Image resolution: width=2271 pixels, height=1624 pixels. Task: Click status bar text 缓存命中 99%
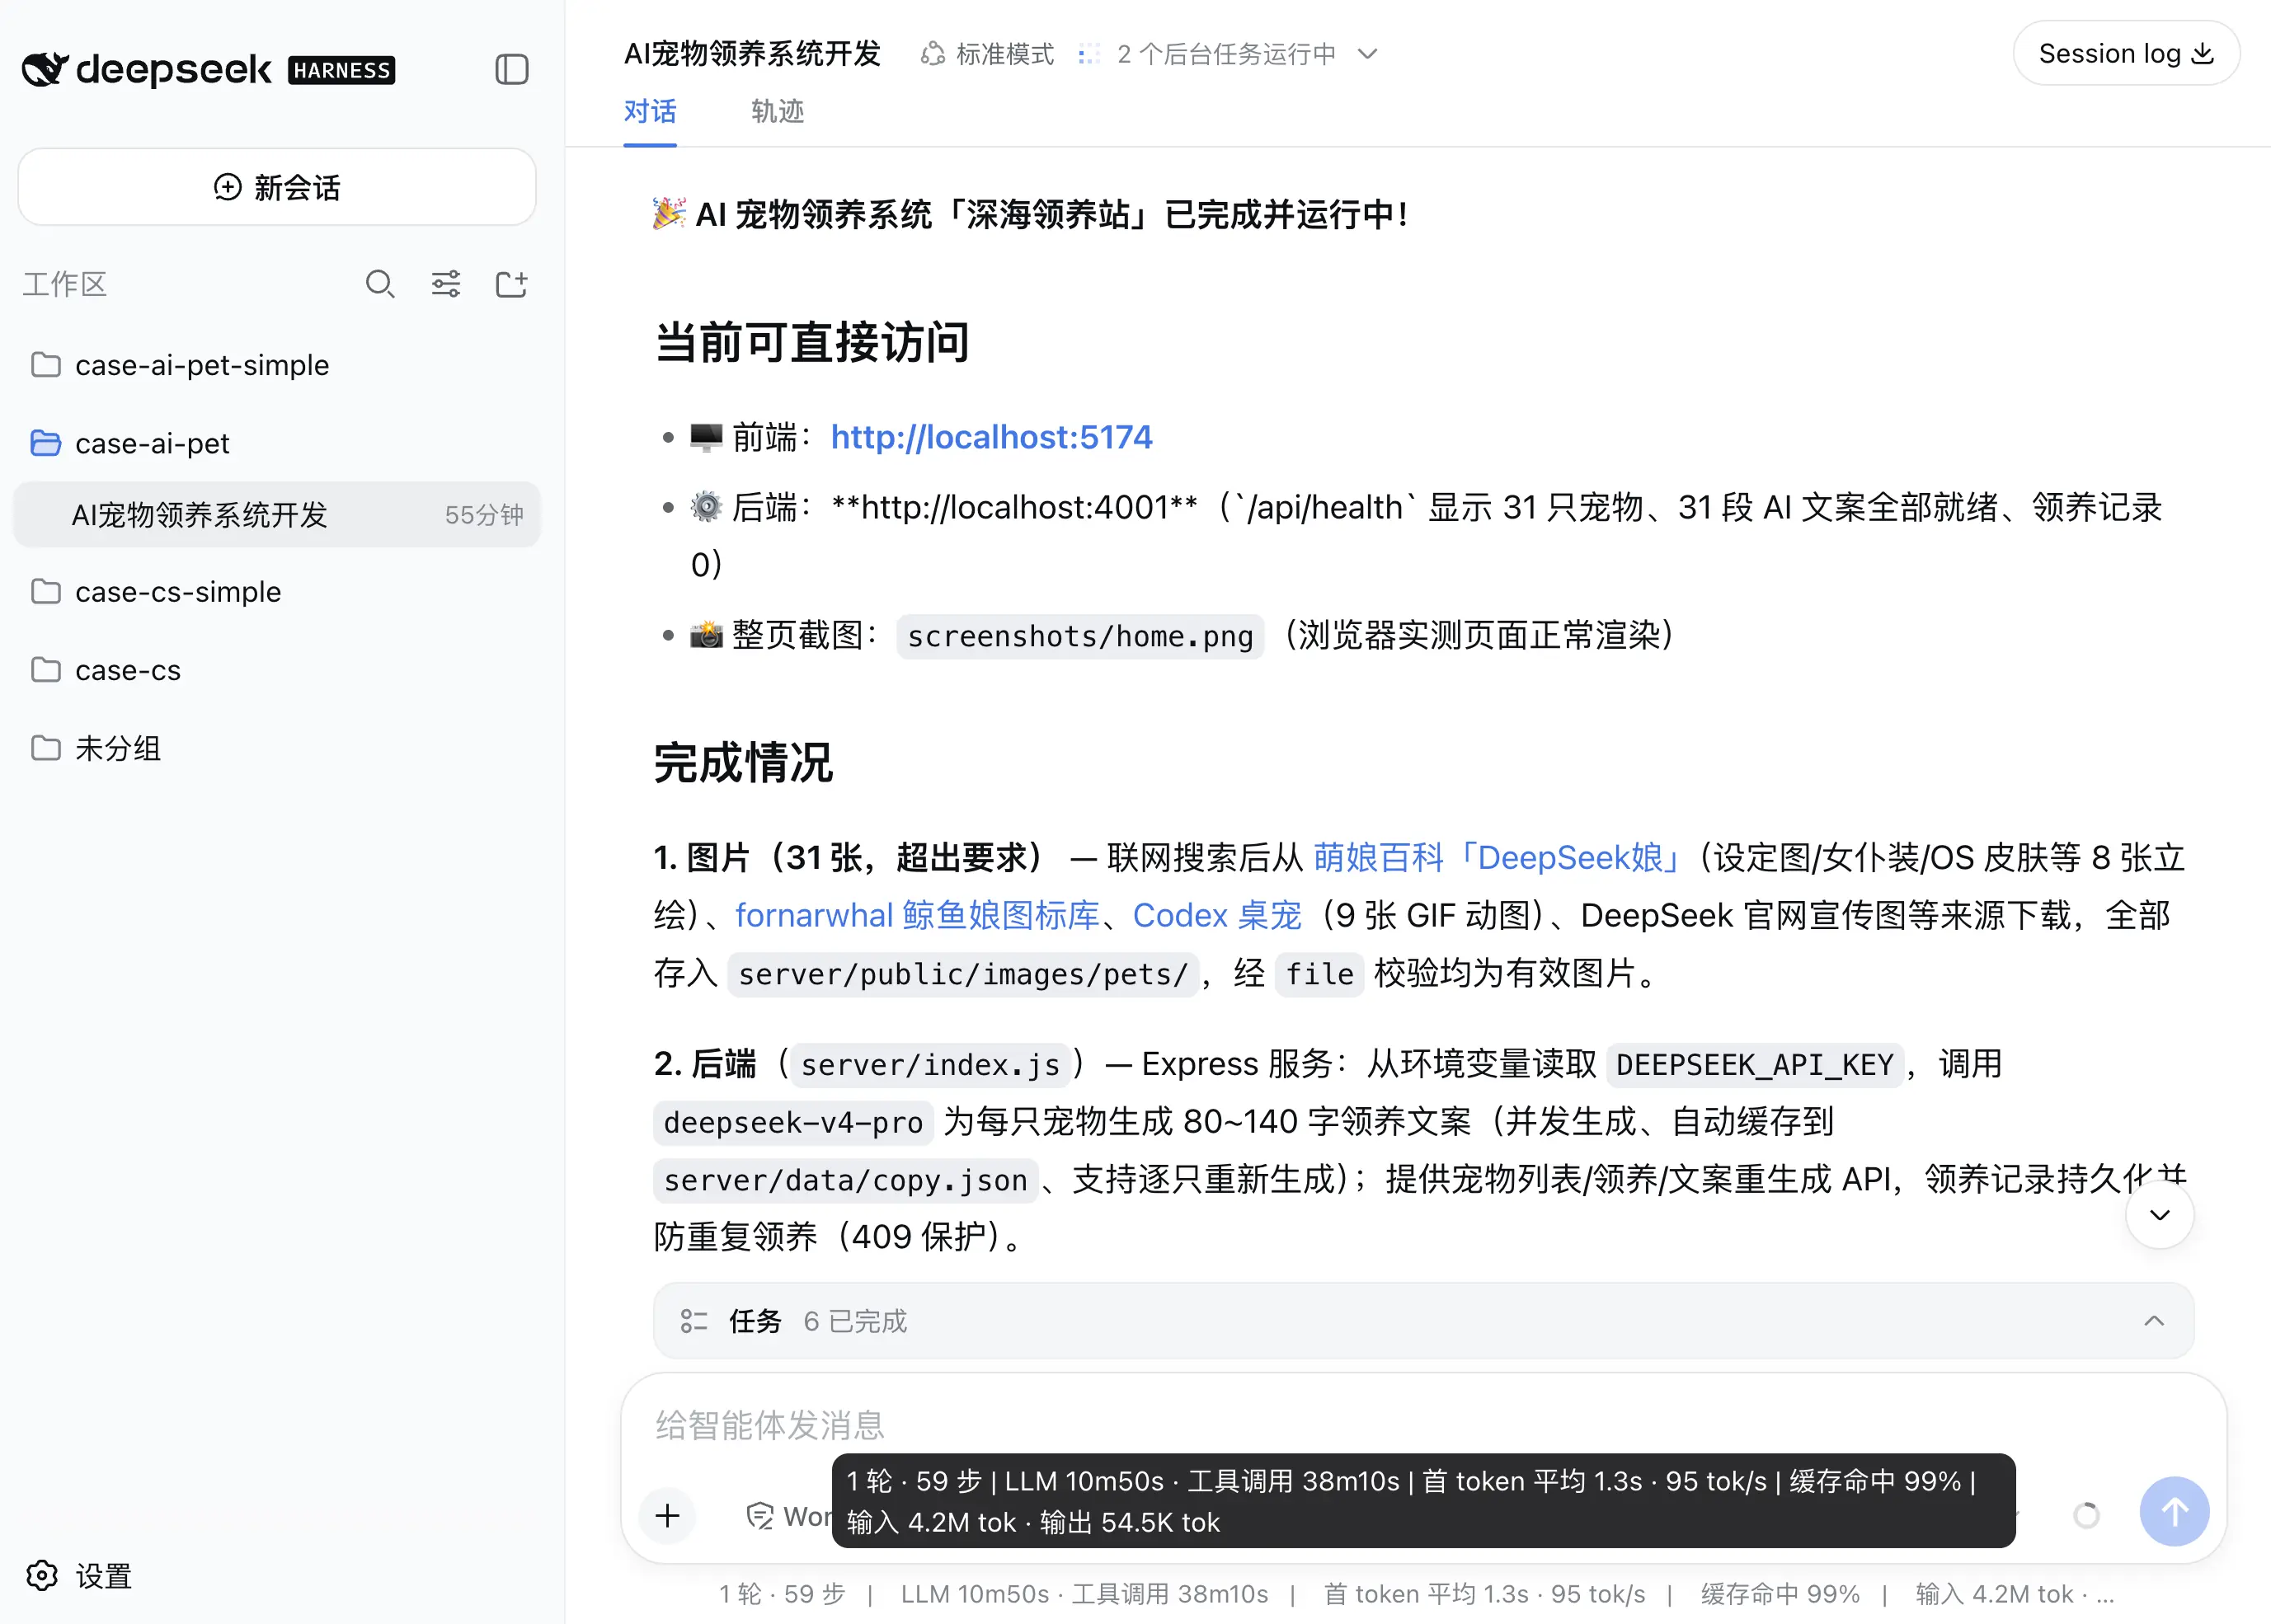[1780, 1594]
